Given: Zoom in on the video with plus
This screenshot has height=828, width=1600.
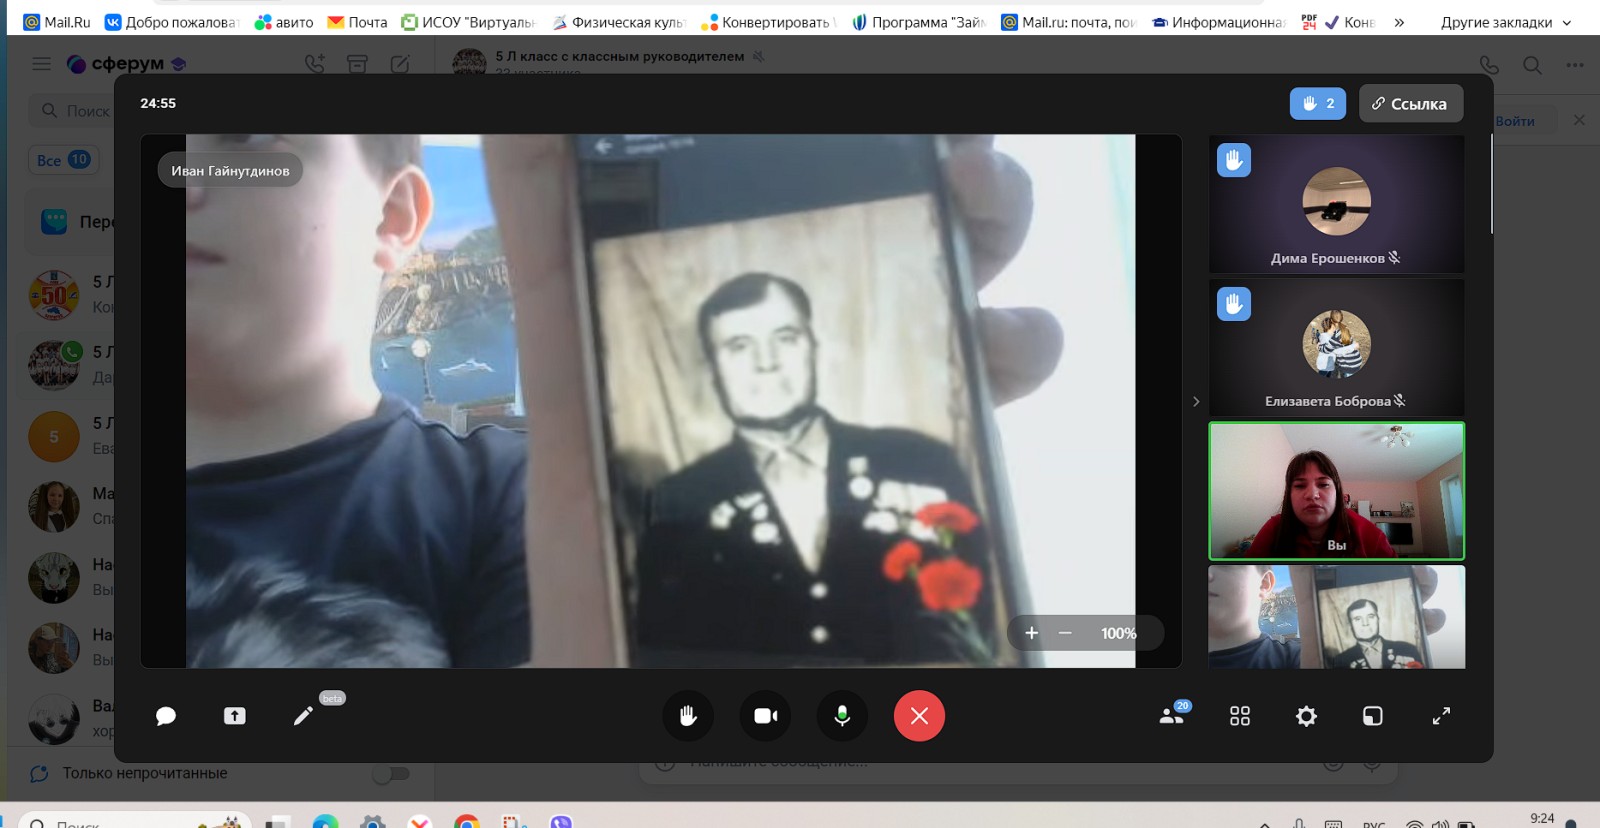Looking at the screenshot, I should (1032, 633).
